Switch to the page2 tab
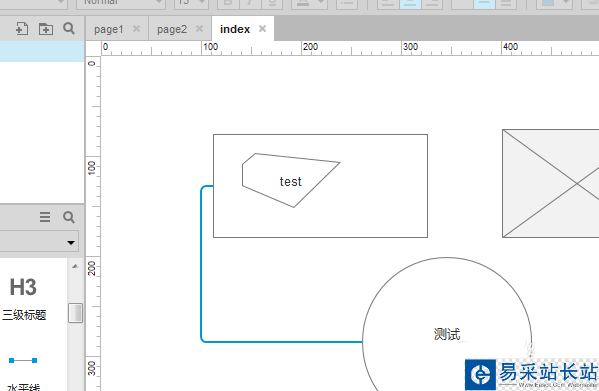599x391 pixels. pos(172,29)
